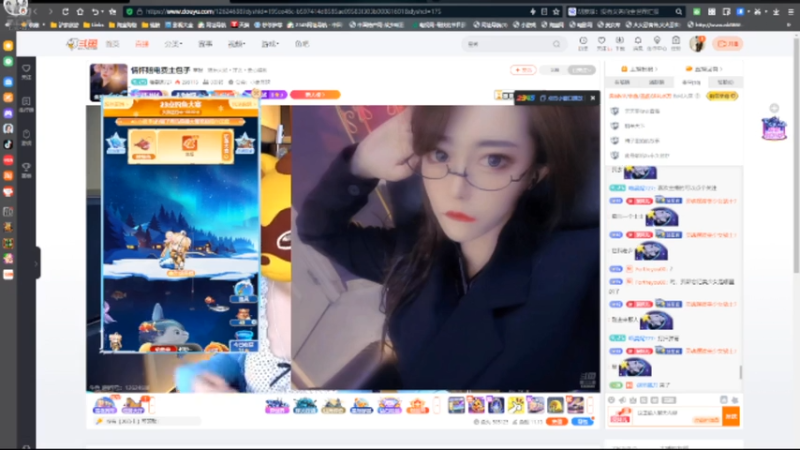Image resolution: width=800 pixels, height=450 pixels.
Task: Bookmark the page using the address bar star
Action: click(x=556, y=11)
